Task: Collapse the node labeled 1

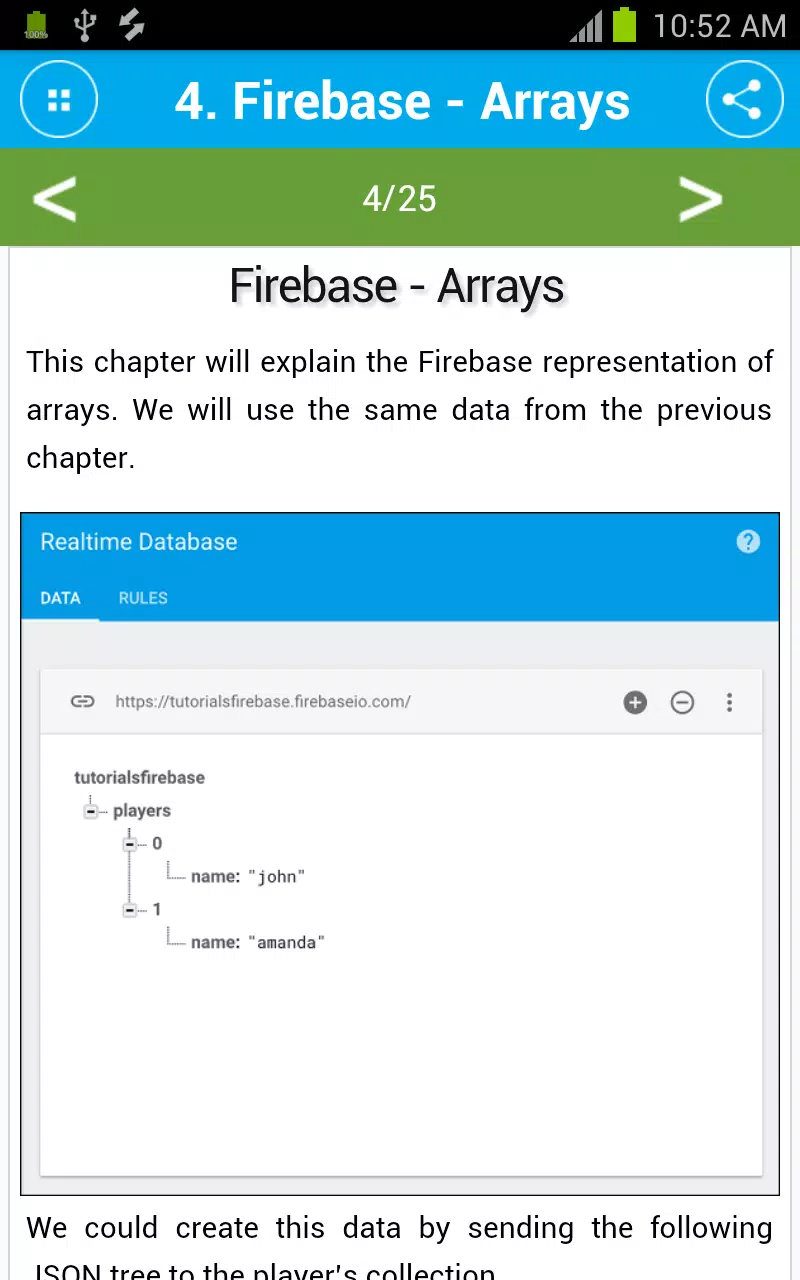Action: point(129,910)
